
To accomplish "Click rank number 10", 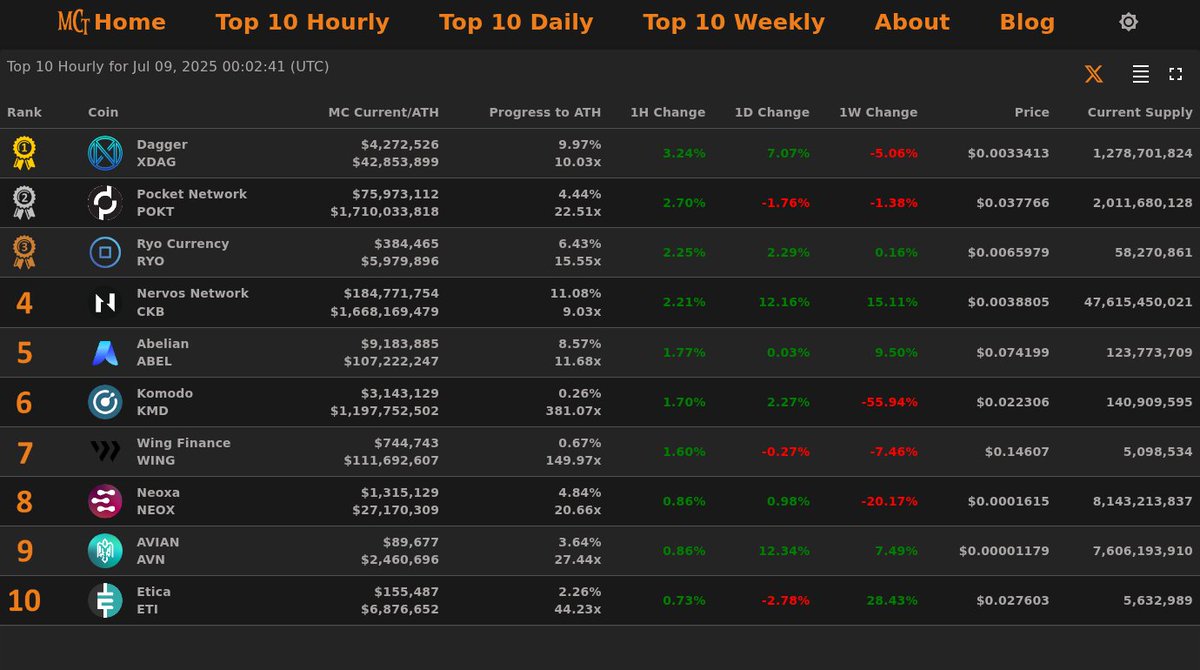I will pos(24,601).
